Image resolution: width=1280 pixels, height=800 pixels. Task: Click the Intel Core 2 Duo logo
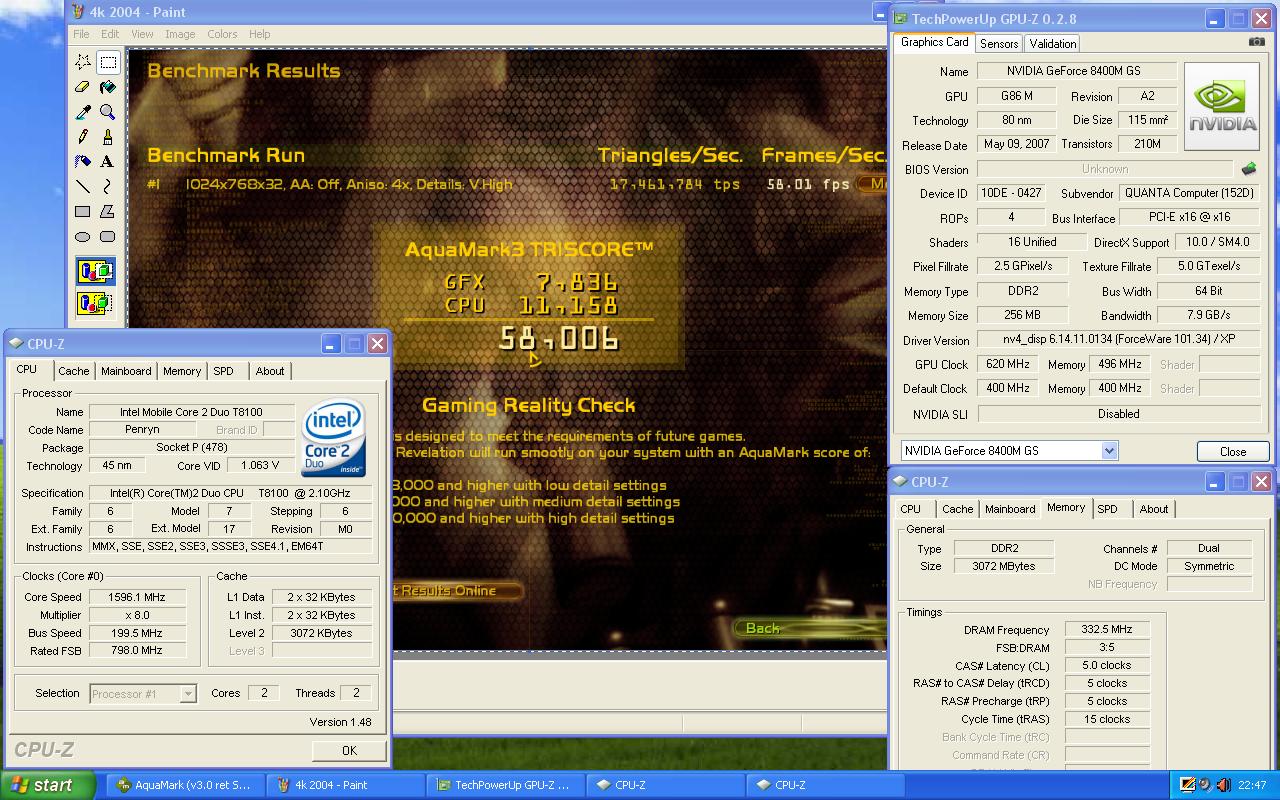pyautogui.click(x=334, y=438)
